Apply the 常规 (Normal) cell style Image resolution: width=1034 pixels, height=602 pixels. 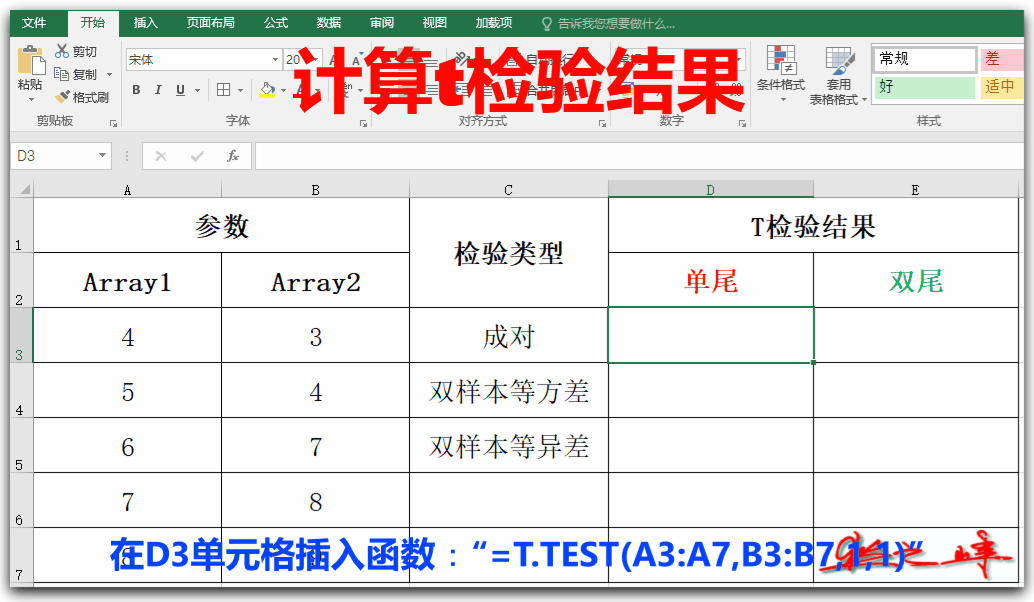925,59
